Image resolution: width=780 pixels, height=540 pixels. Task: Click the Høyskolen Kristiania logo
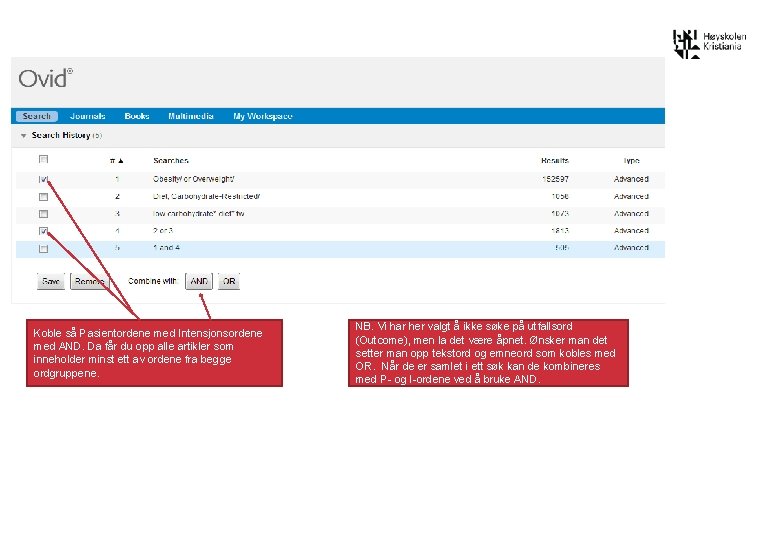pos(710,44)
